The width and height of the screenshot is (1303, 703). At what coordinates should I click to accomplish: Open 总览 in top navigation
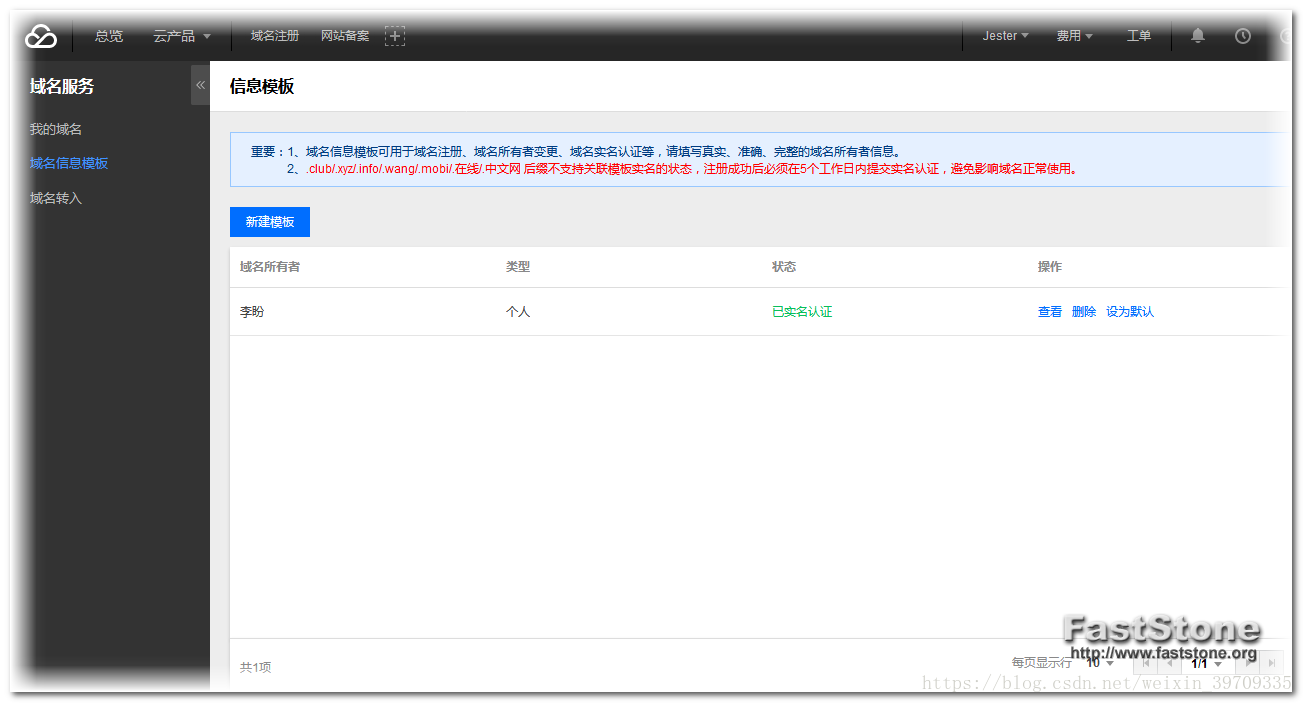coord(109,36)
